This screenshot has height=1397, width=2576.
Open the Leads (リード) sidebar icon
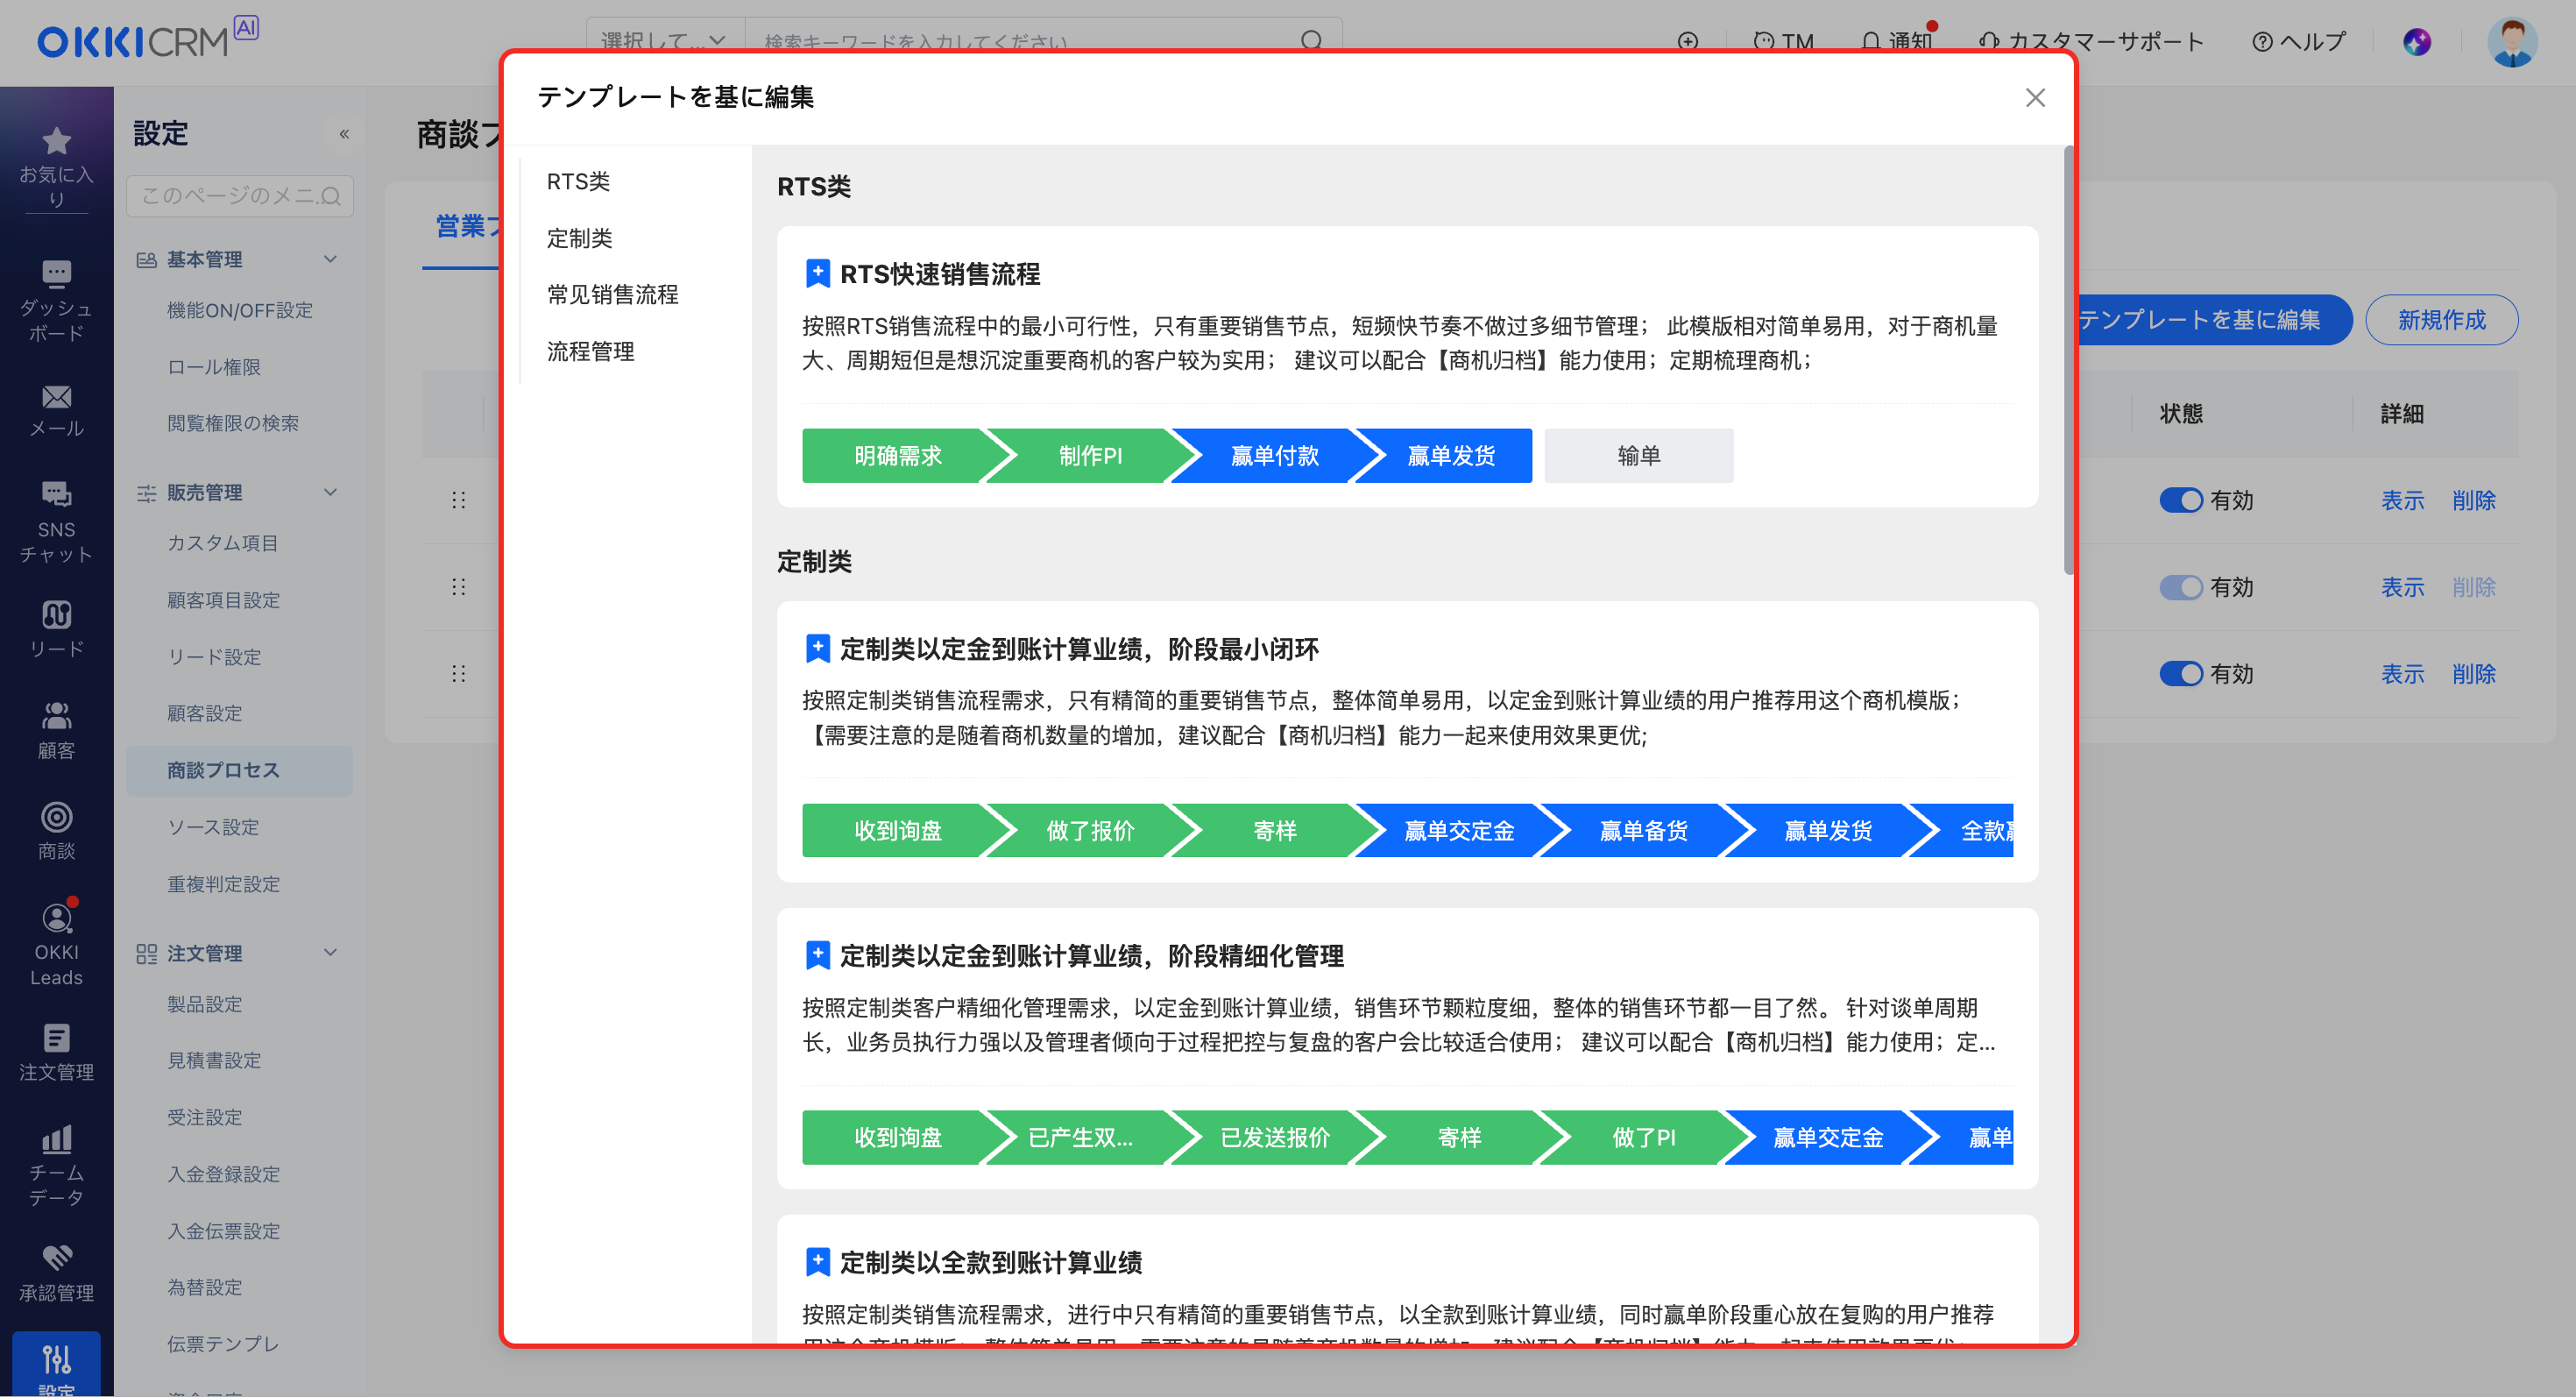(x=56, y=614)
